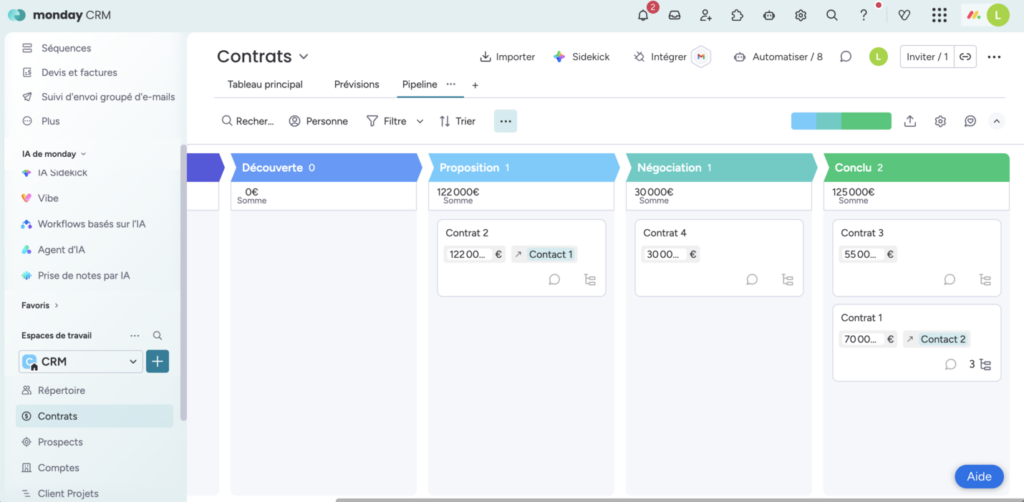Open Automatiser / 8 button

(x=778, y=57)
